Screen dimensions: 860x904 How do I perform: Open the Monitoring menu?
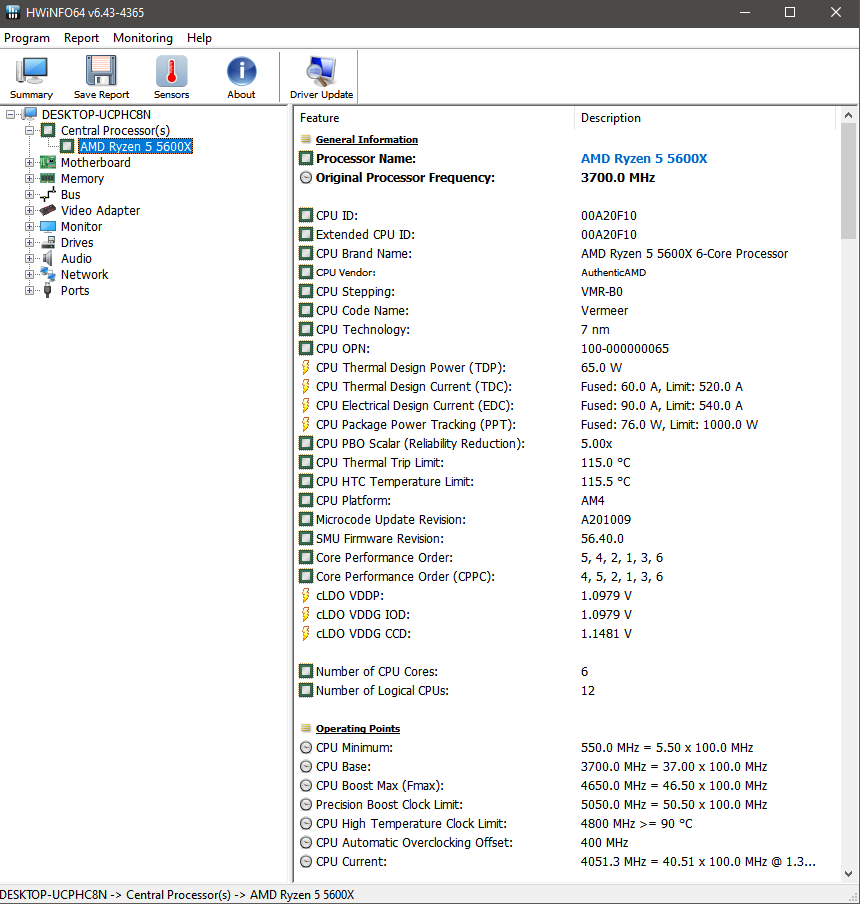pyautogui.click(x=143, y=38)
